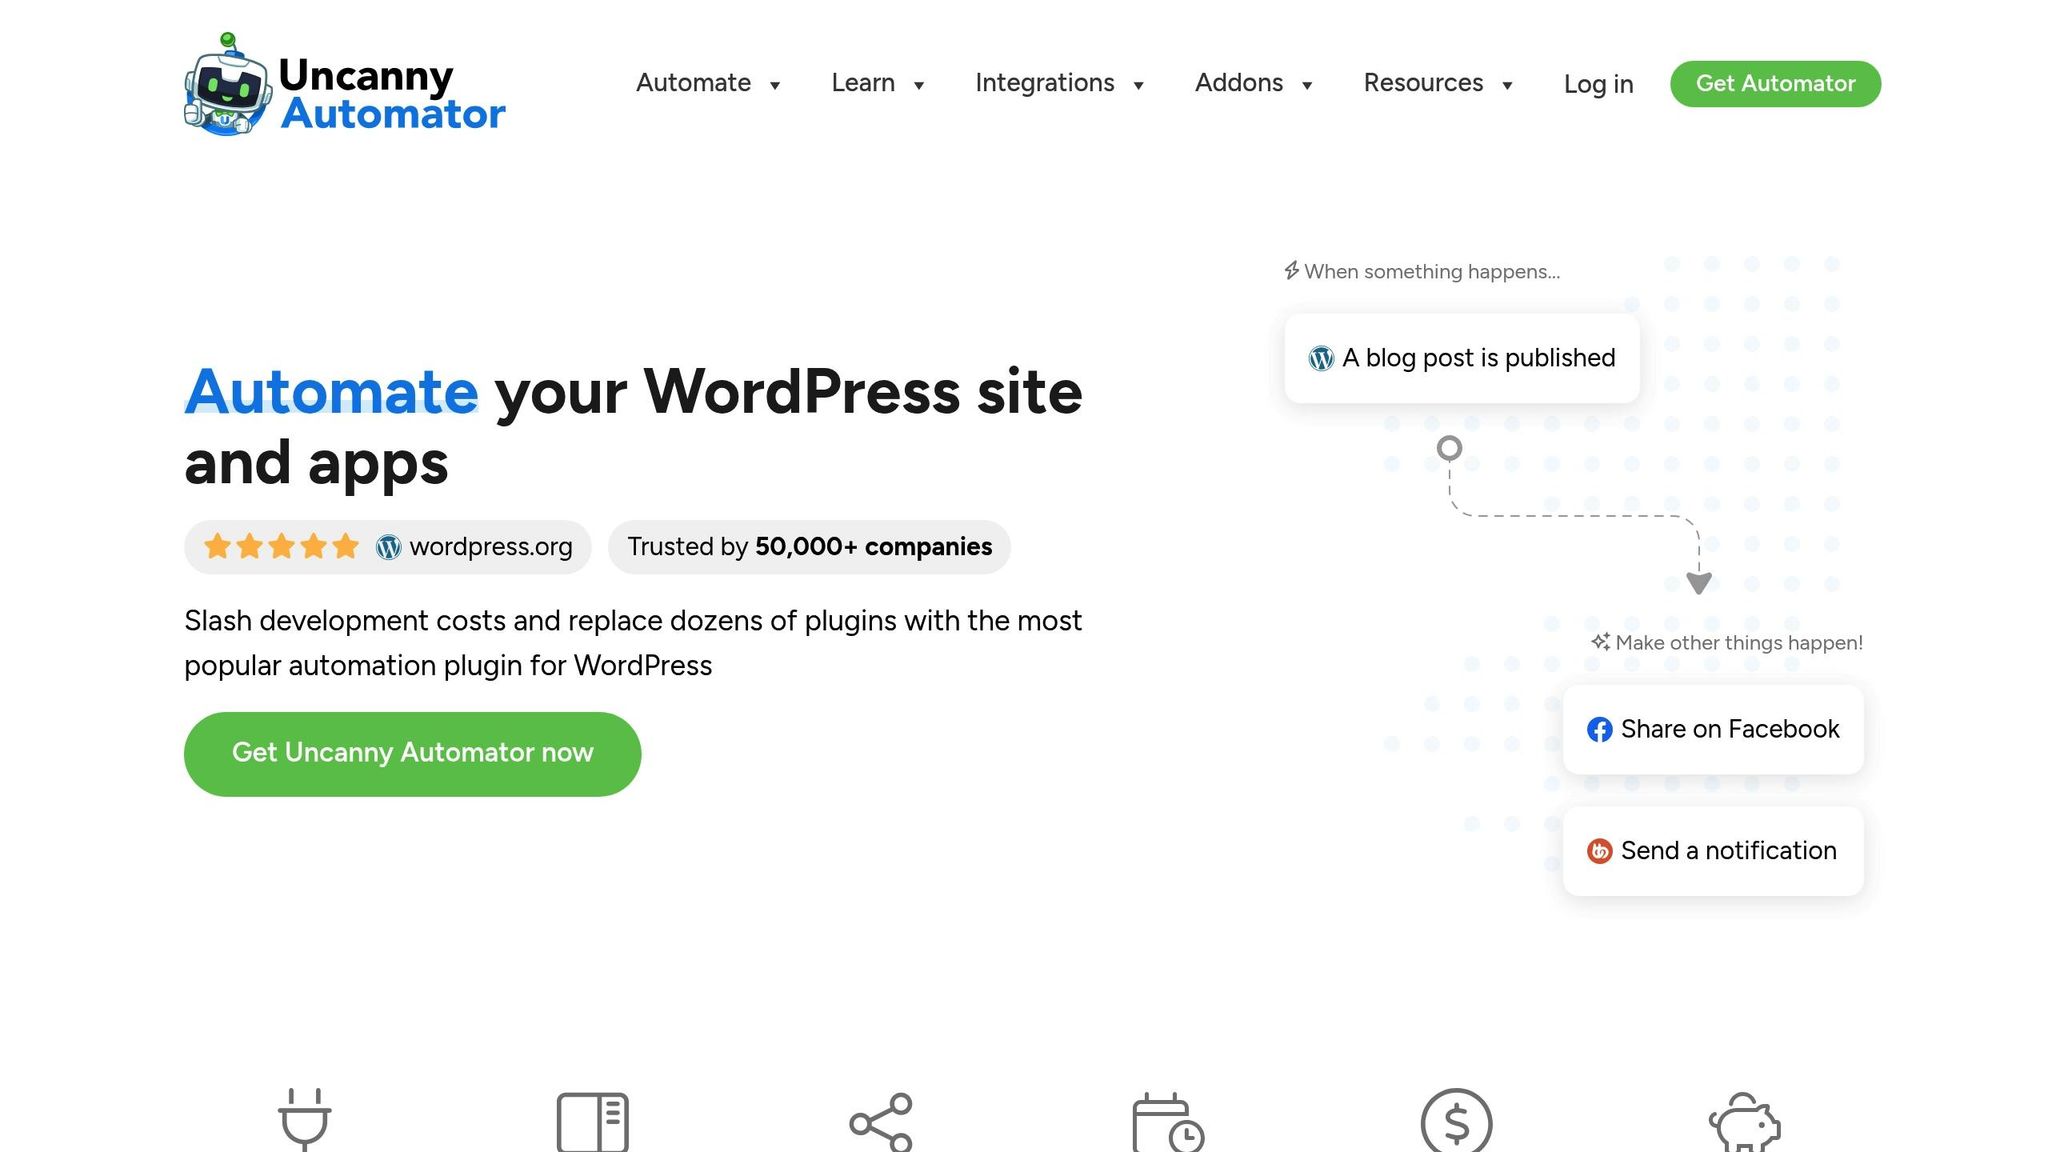Open the Integrations dropdown arrow
Viewport: 2048px width, 1152px height.
[1138, 85]
